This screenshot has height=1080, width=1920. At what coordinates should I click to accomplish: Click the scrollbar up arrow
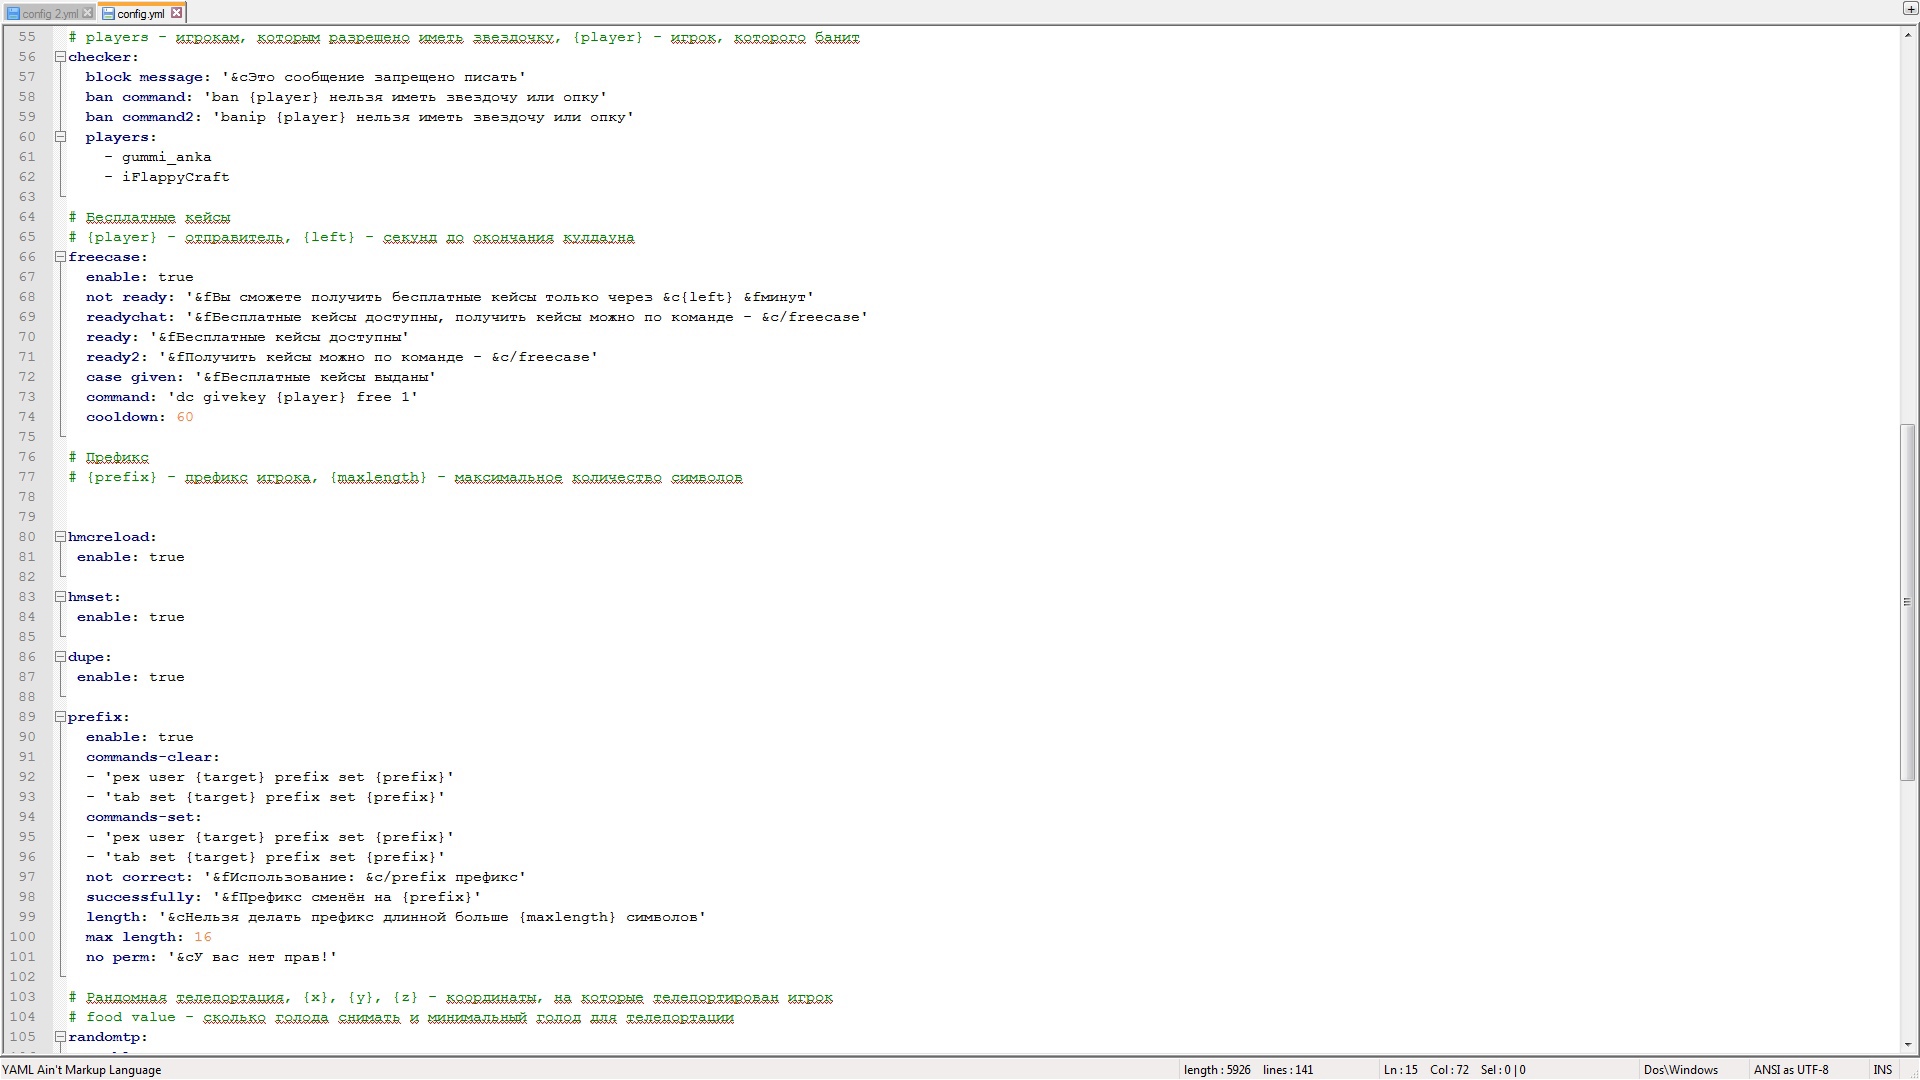[x=1908, y=34]
